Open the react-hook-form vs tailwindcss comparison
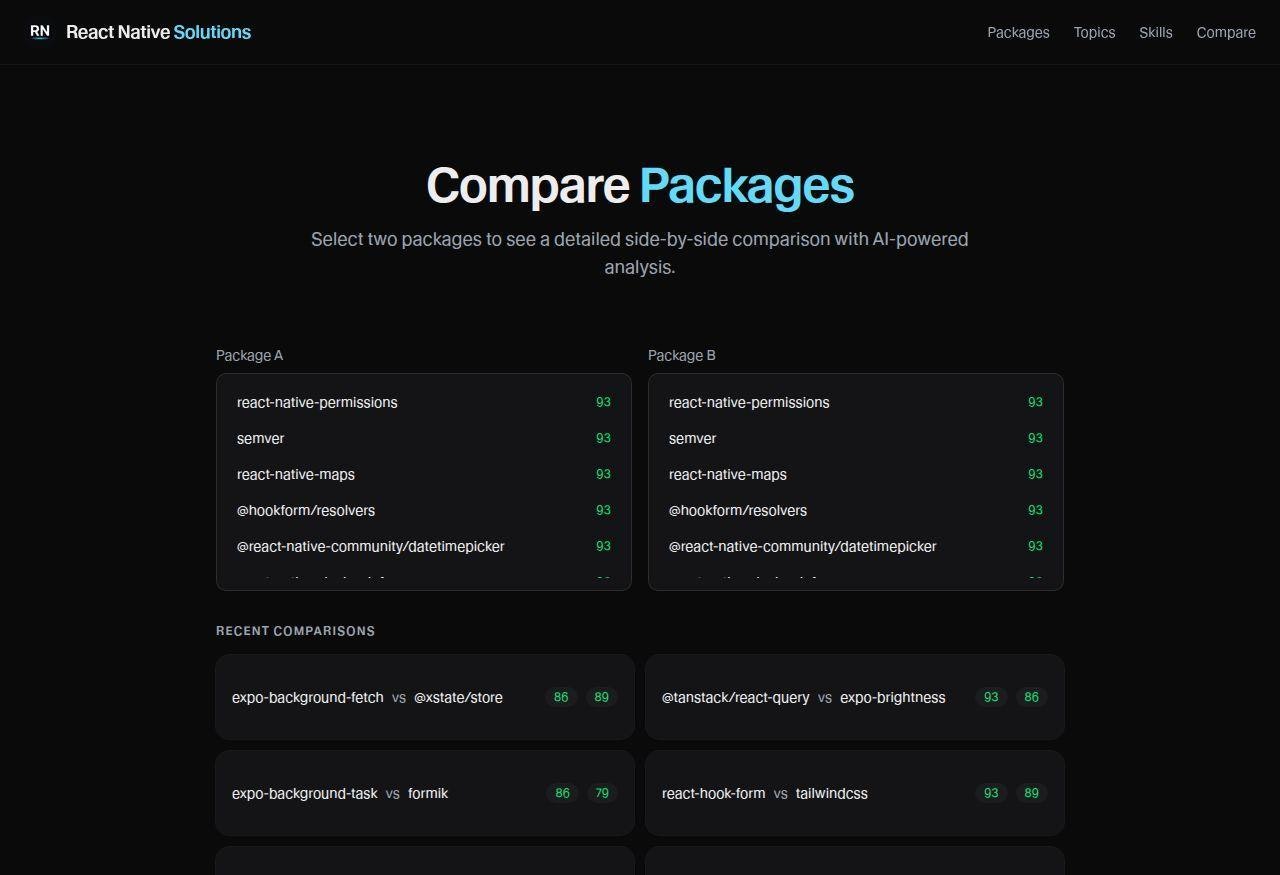Screen dimensions: 1280x875 tap(855, 793)
